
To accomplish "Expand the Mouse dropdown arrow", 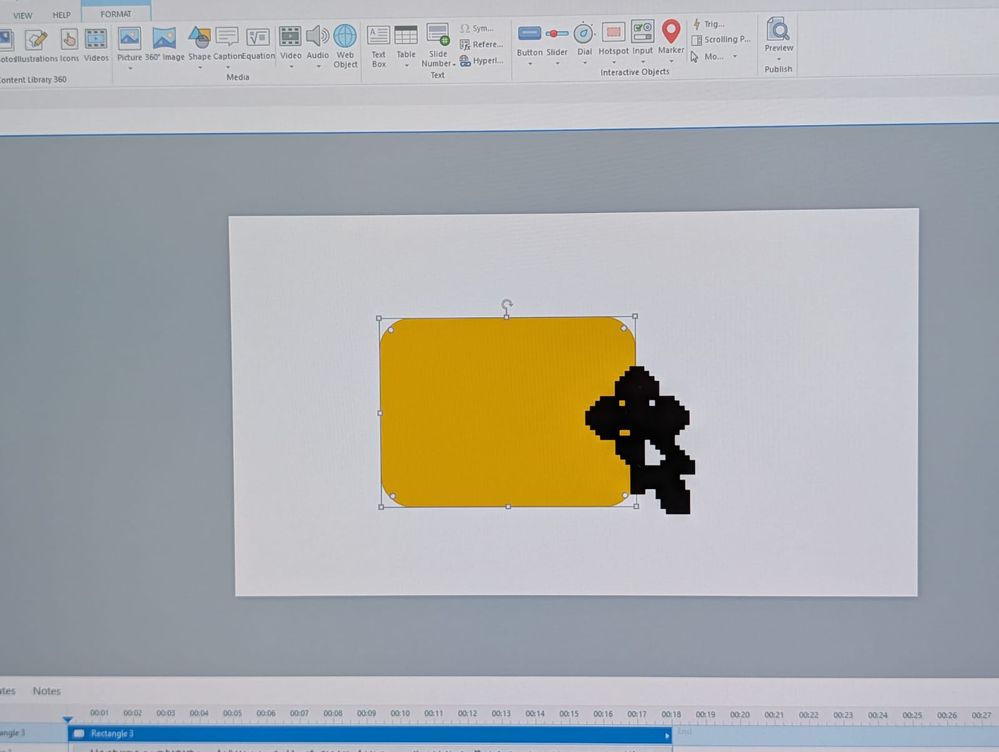I will (x=735, y=57).
